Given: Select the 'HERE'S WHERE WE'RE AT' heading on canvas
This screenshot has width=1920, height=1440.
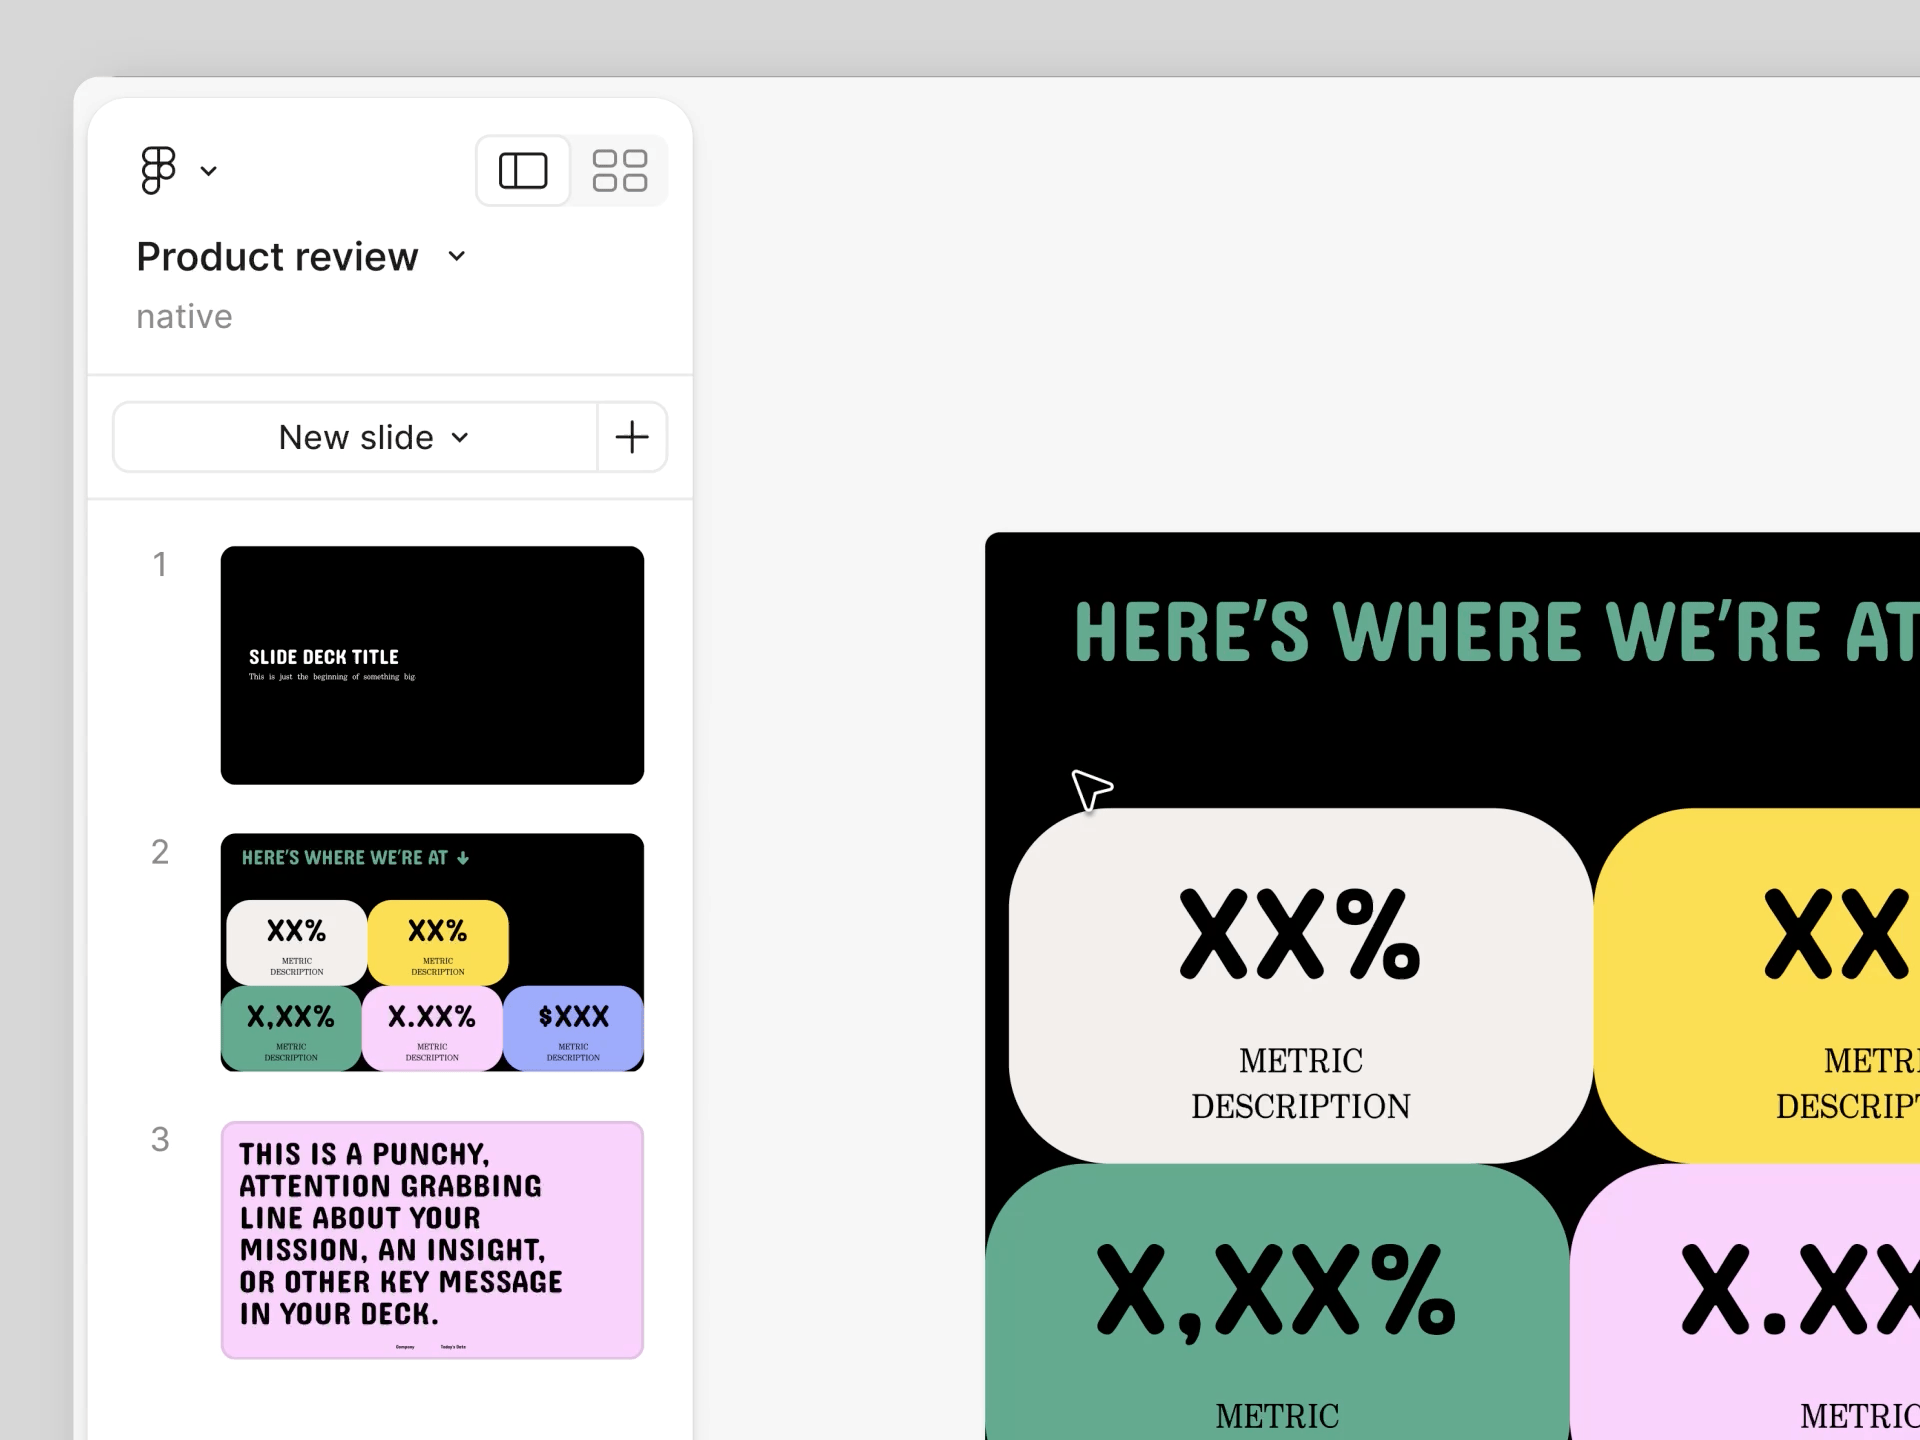Looking at the screenshot, I should pyautogui.click(x=1496, y=632).
